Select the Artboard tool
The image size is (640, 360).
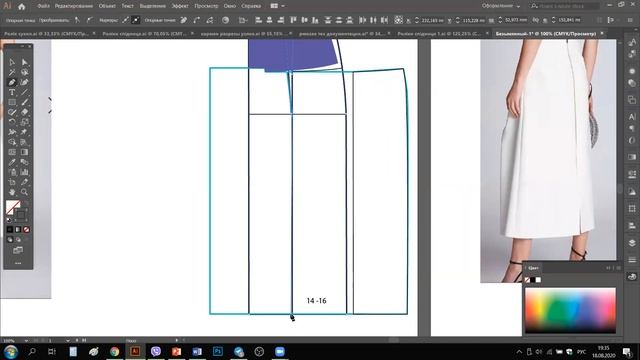(x=12, y=182)
